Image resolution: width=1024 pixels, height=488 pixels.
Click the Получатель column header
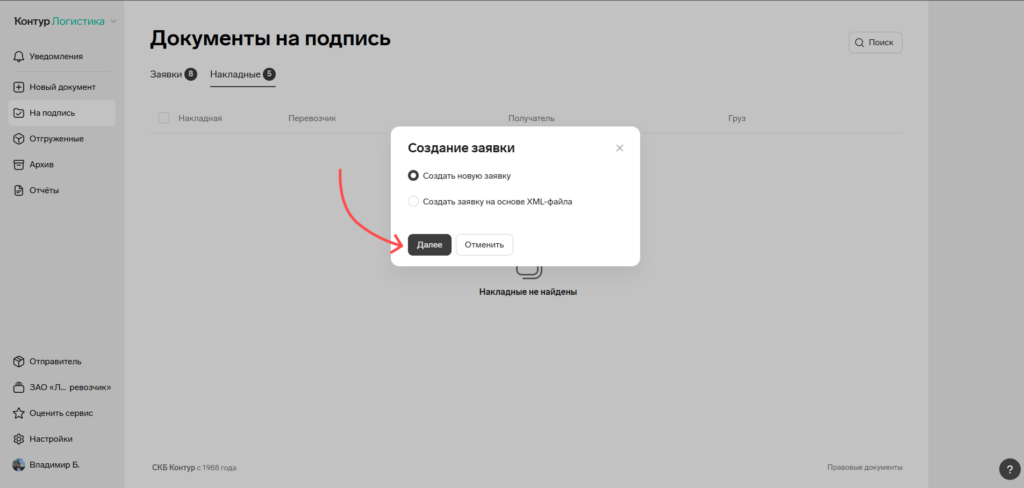tap(532, 118)
